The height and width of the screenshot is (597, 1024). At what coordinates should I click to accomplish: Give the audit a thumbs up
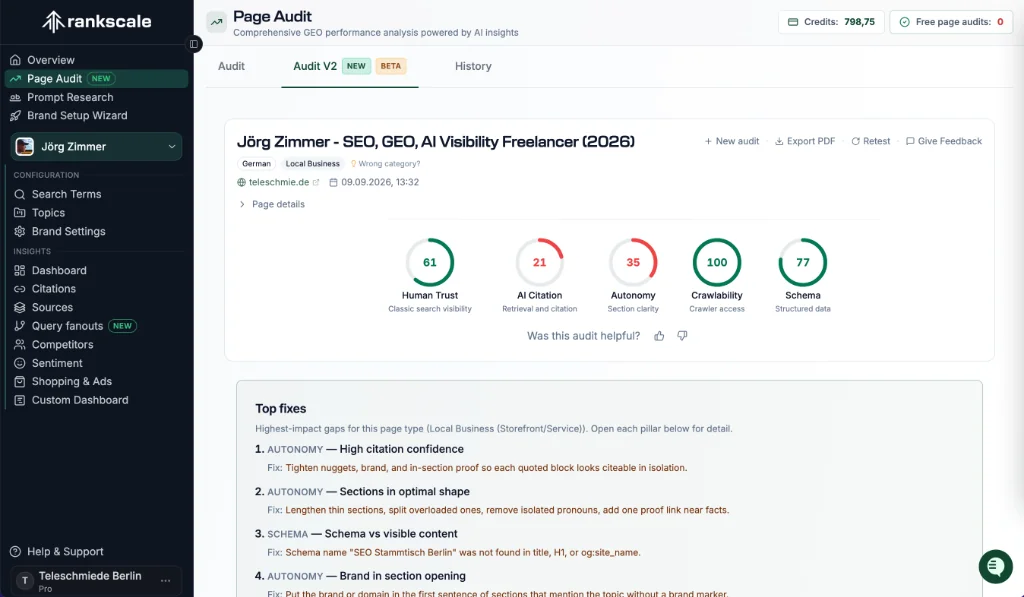[659, 336]
